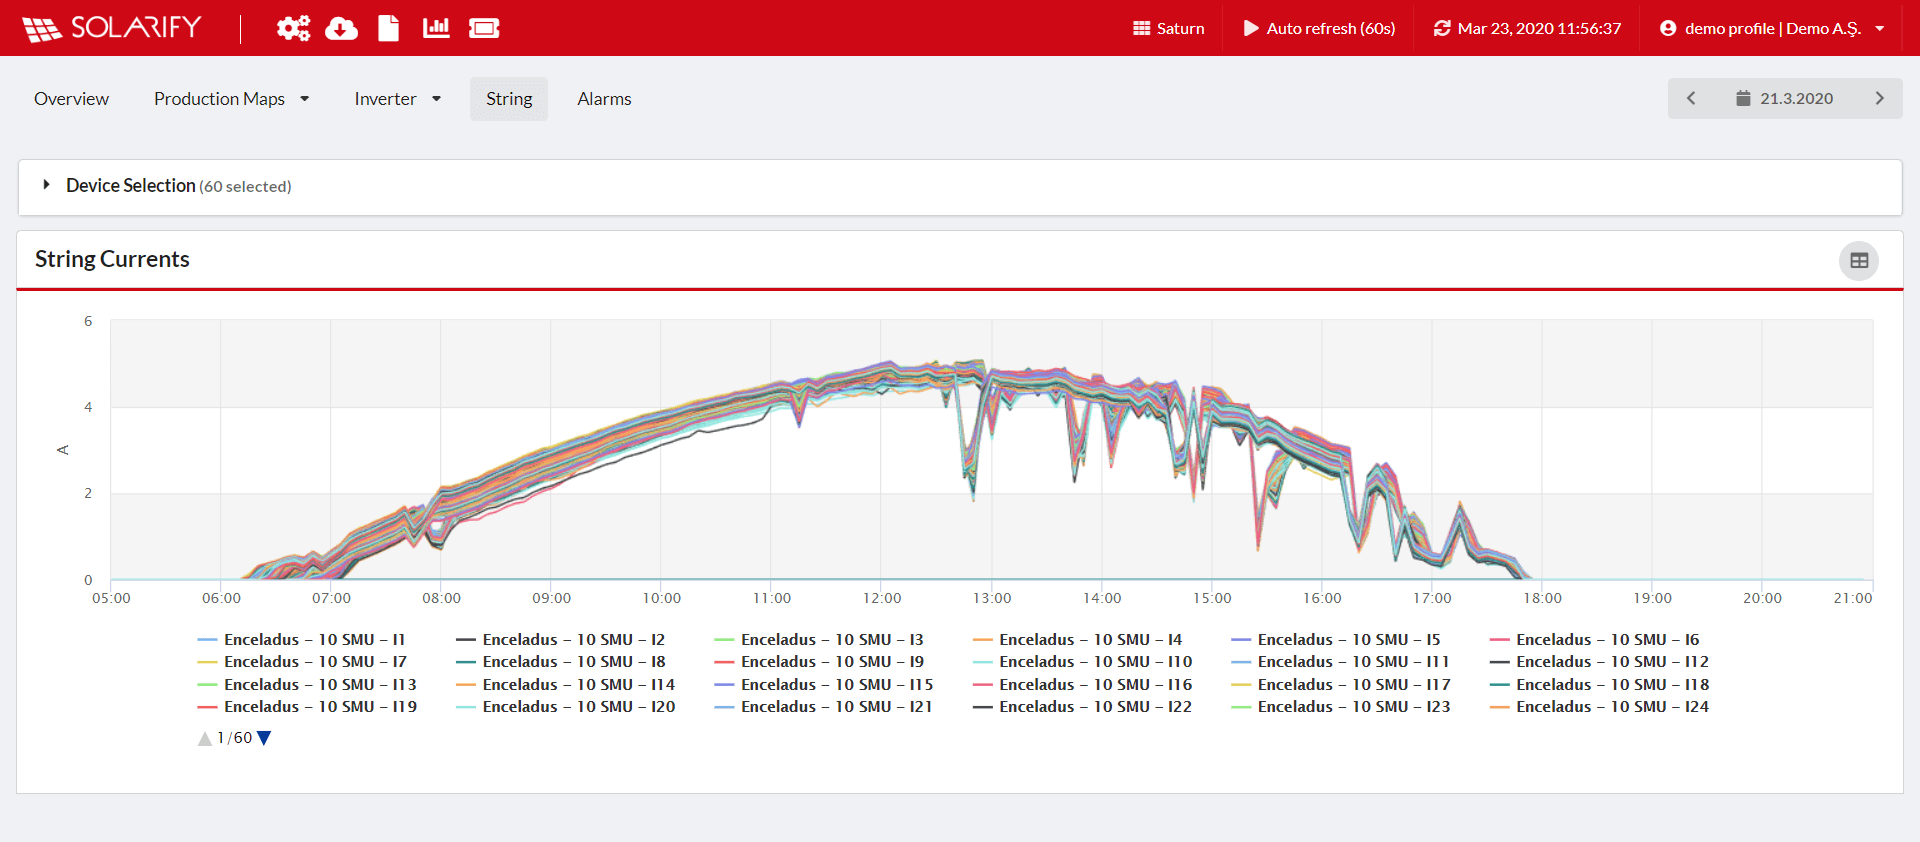Toggle legend Enceladus 10 SMU I5
The width and height of the screenshot is (1920, 842).
(1336, 640)
